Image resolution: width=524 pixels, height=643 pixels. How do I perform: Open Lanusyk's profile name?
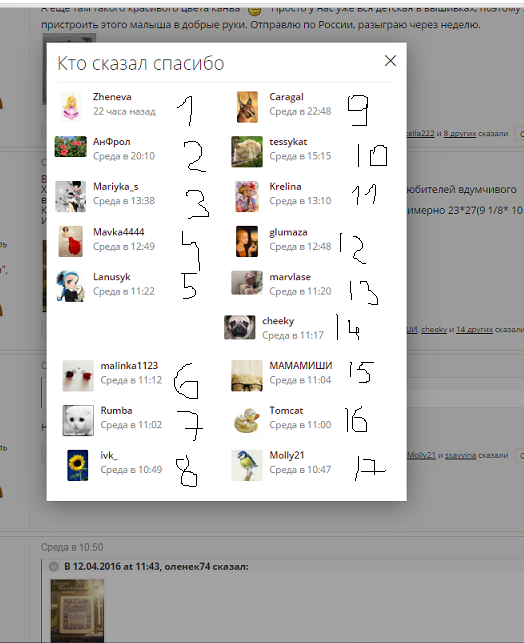tap(112, 277)
